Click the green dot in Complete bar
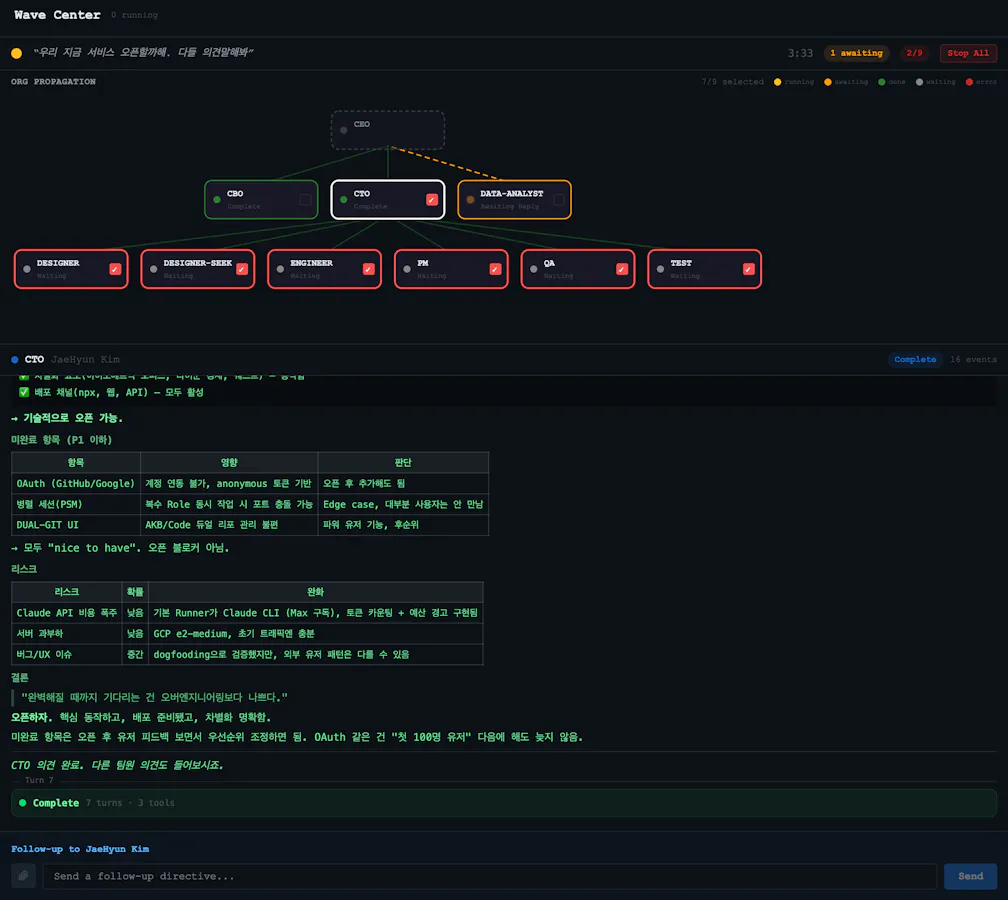 22,802
